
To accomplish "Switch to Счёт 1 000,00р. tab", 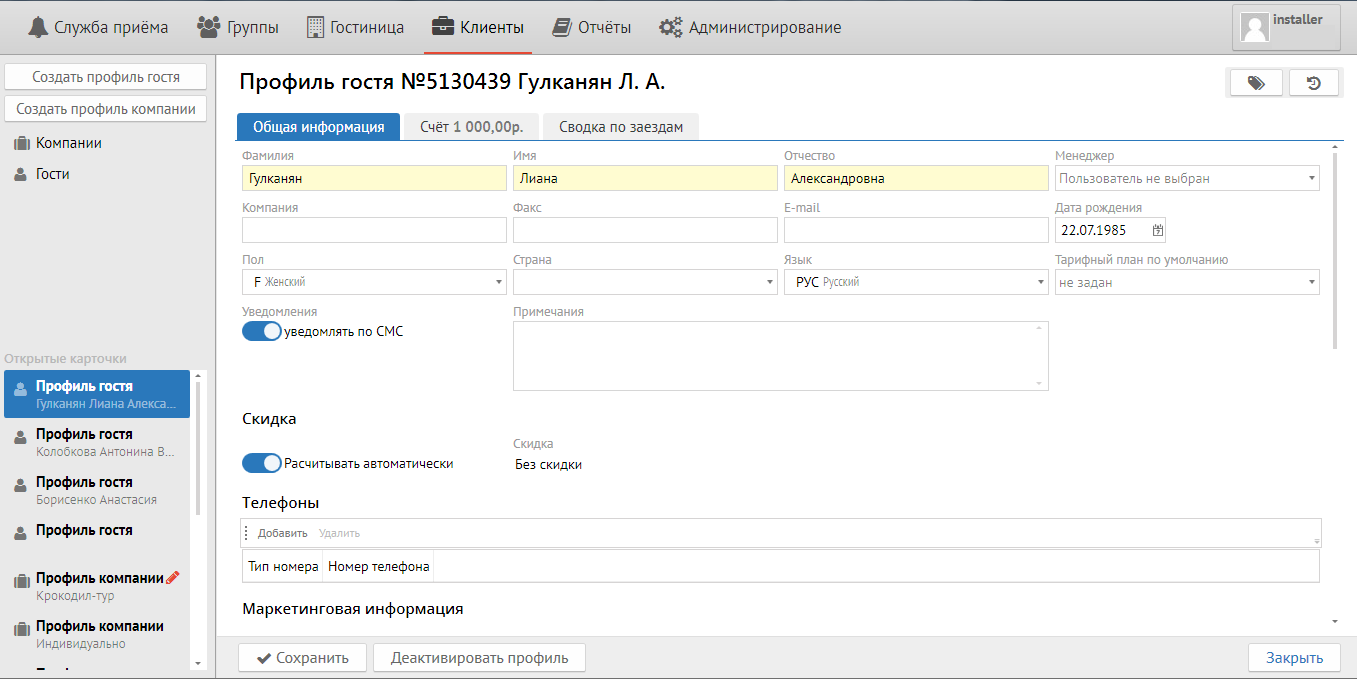I will pyautogui.click(x=471, y=127).
